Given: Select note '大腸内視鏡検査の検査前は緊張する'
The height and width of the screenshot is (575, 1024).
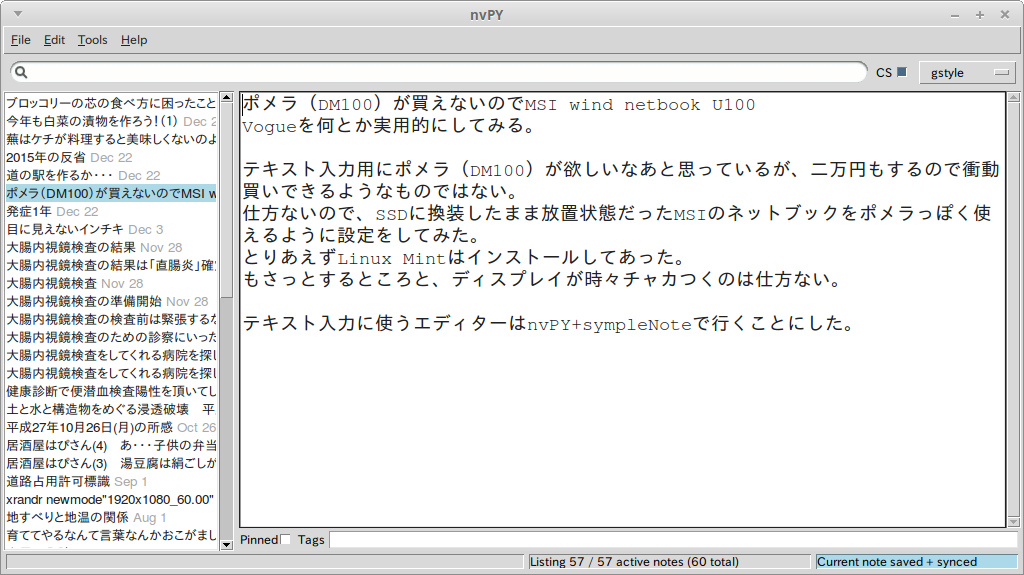Looking at the screenshot, I should click(111, 320).
